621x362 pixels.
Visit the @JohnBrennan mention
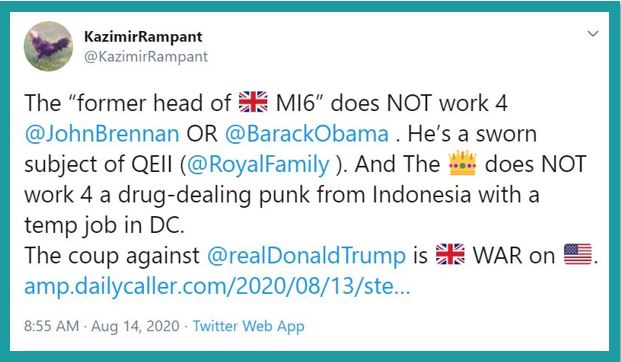(102, 134)
